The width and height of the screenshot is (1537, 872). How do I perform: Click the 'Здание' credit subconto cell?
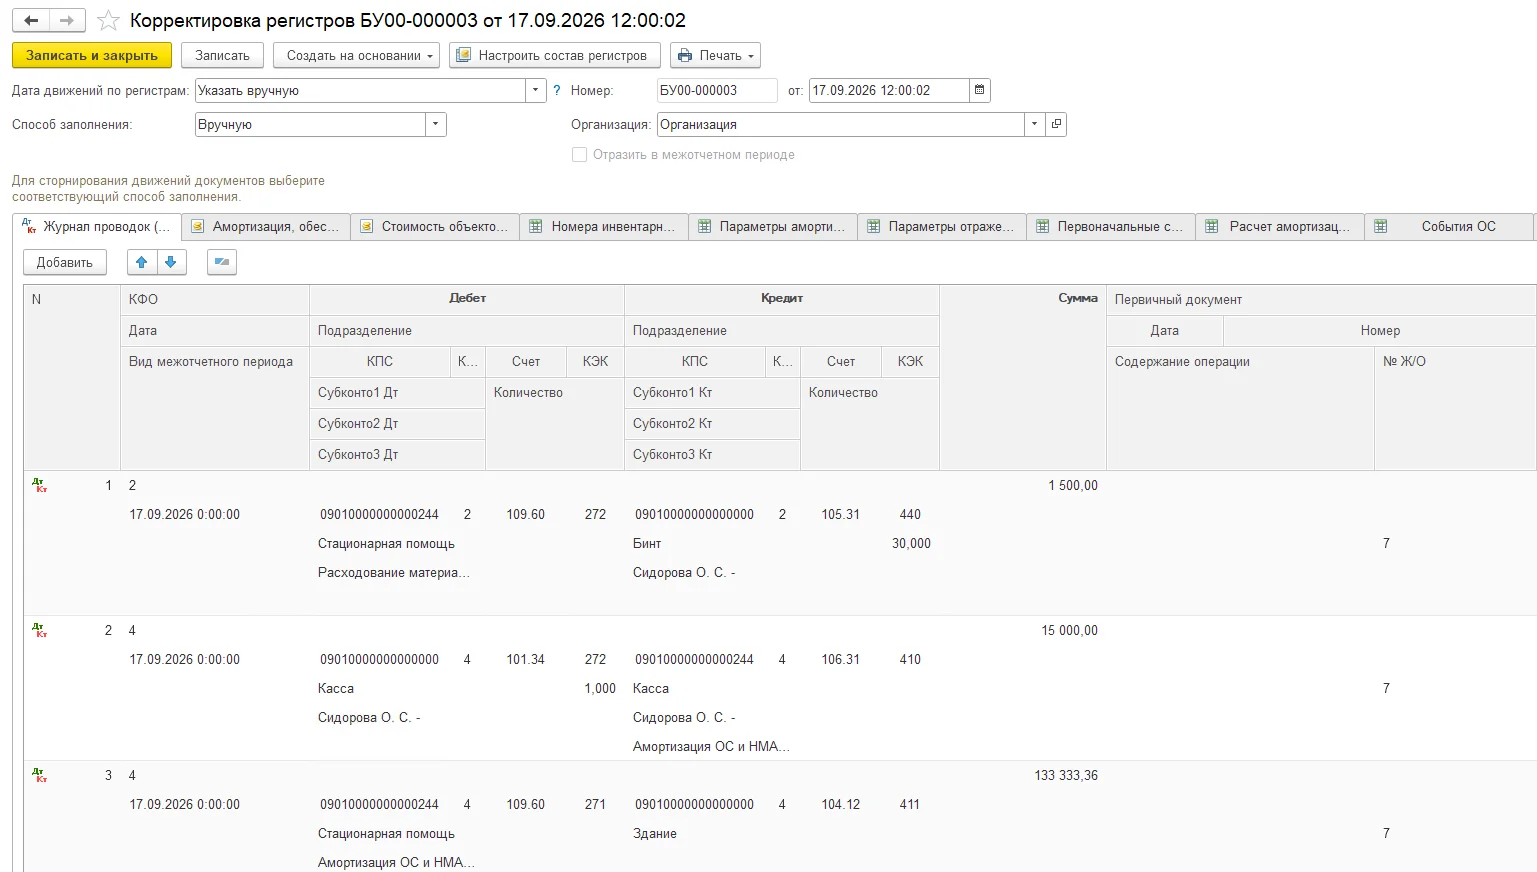[655, 834]
